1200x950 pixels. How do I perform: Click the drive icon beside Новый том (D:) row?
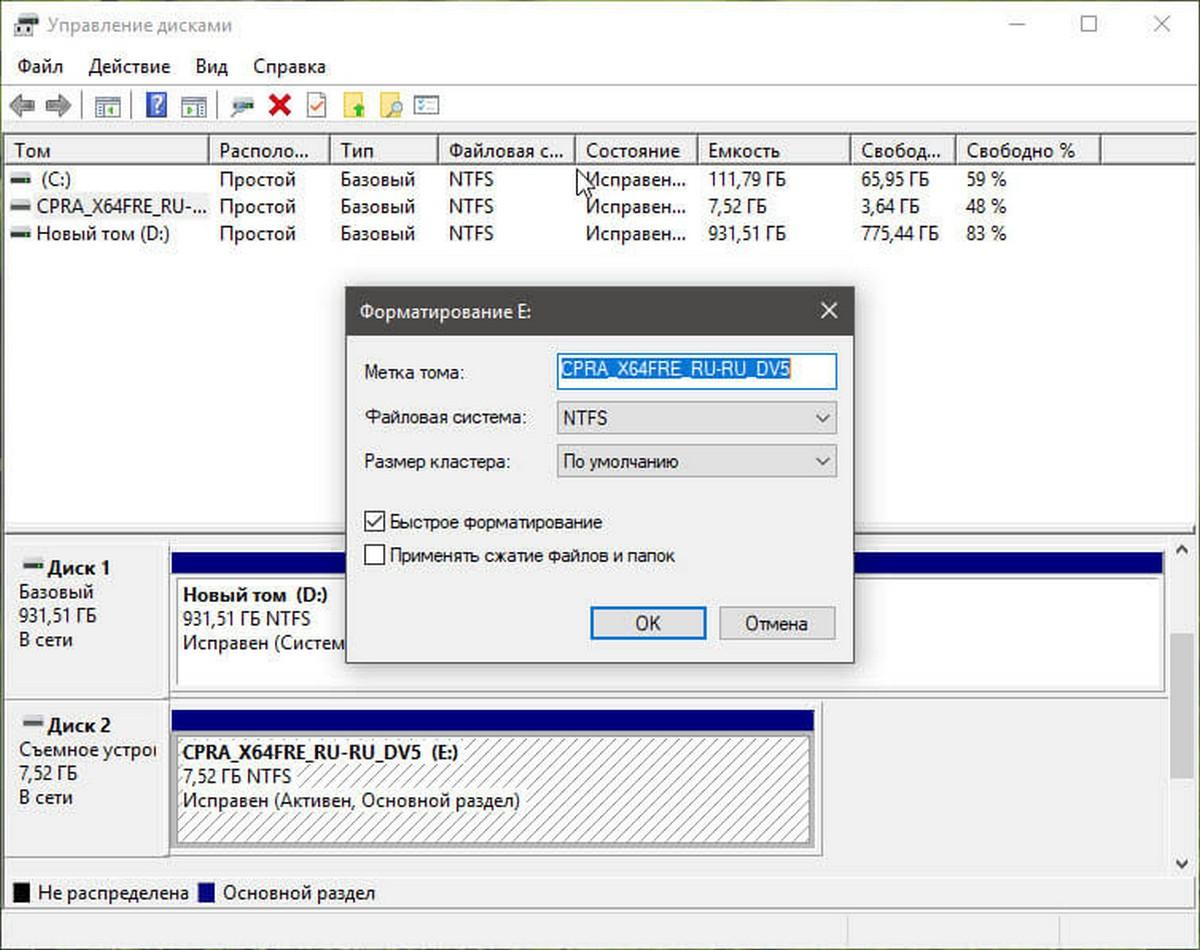coord(21,234)
